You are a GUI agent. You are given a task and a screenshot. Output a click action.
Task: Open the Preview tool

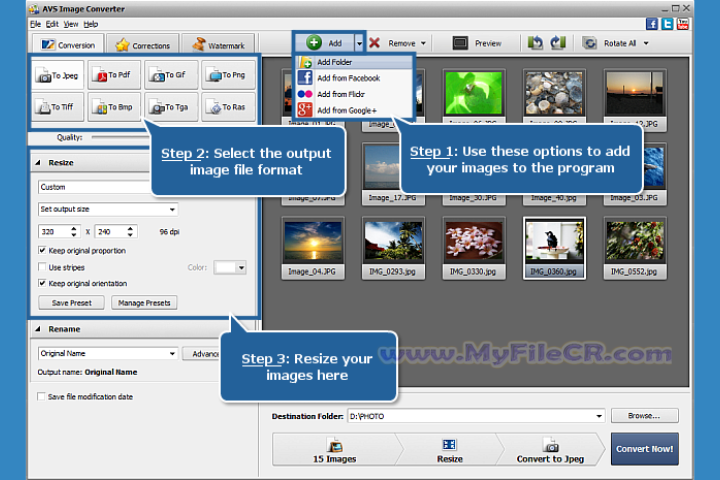[x=477, y=43]
